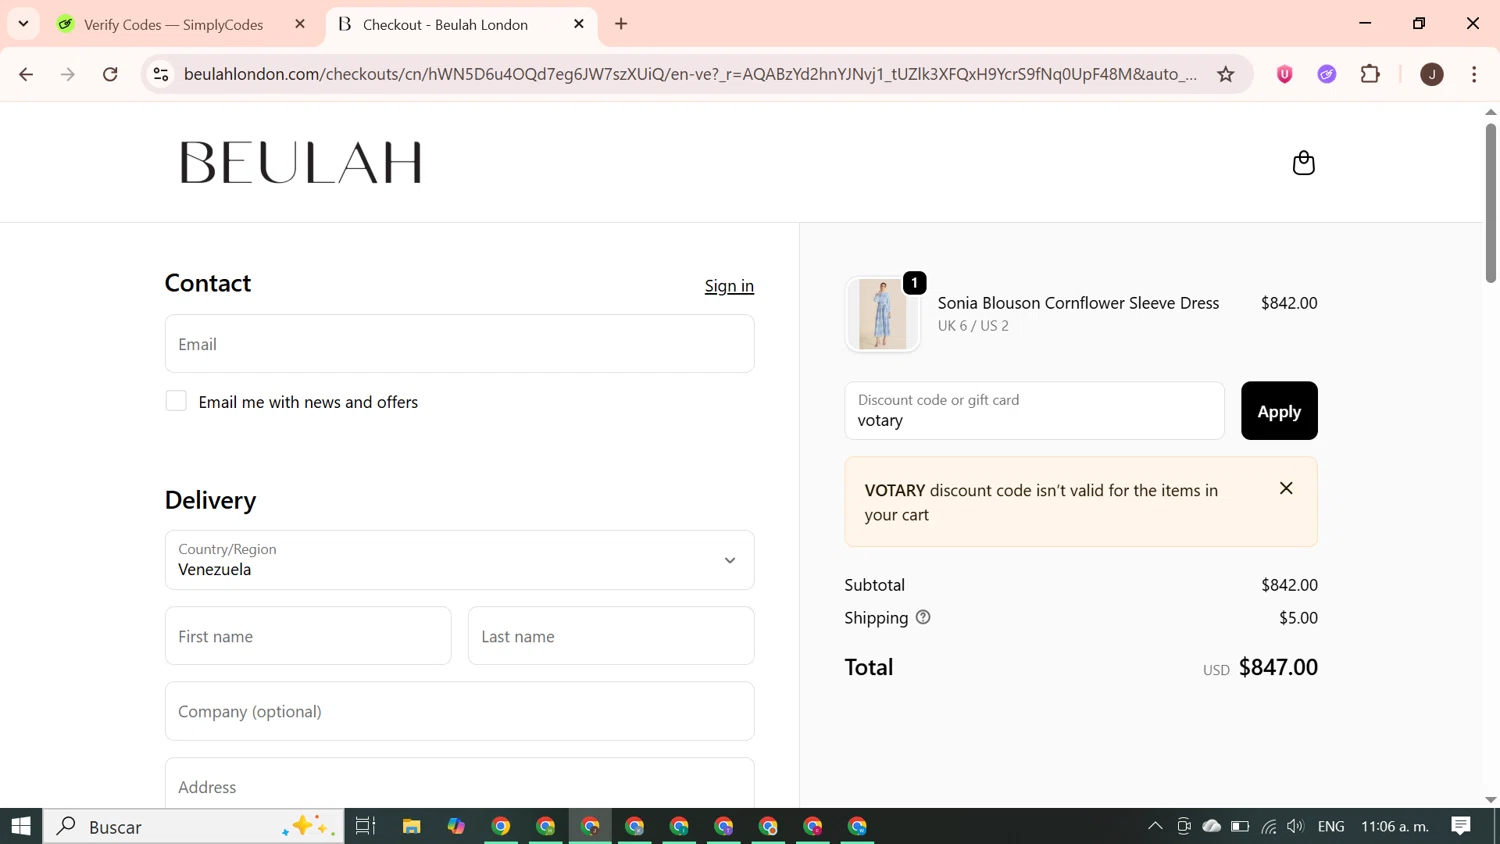Screen dimensions: 1500x844
Task: Go forward in browser history
Action: [x=68, y=74]
